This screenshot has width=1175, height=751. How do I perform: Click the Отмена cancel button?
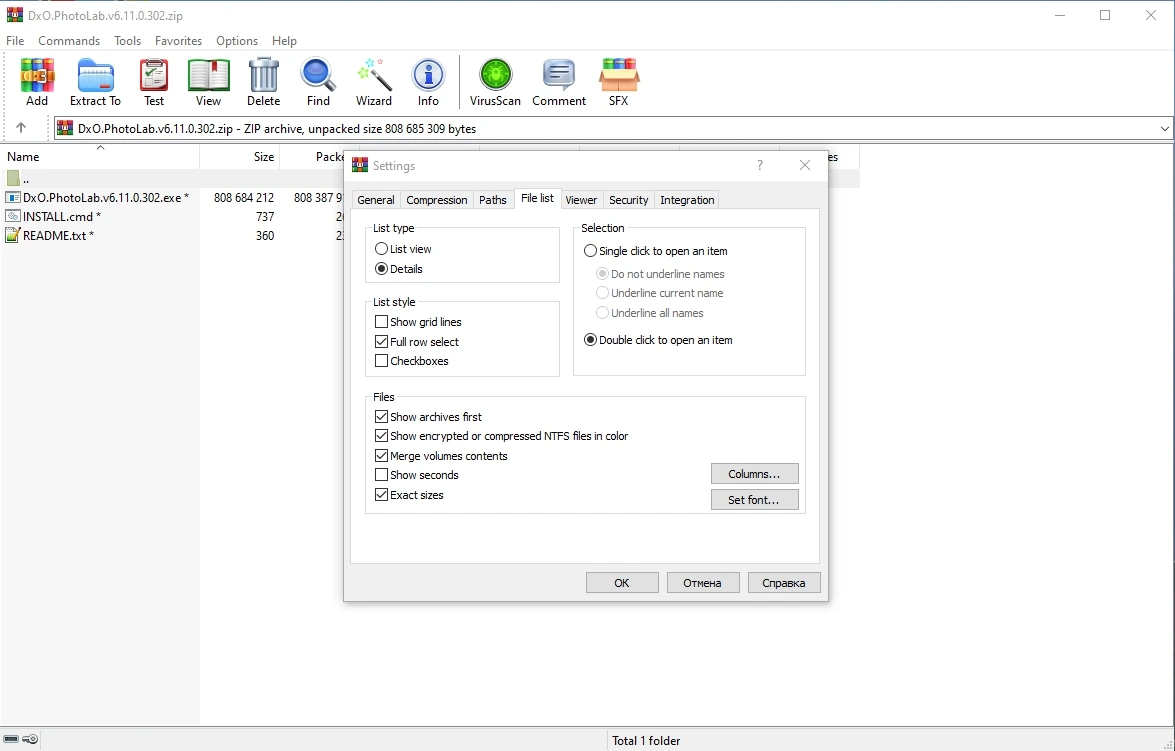(x=702, y=583)
